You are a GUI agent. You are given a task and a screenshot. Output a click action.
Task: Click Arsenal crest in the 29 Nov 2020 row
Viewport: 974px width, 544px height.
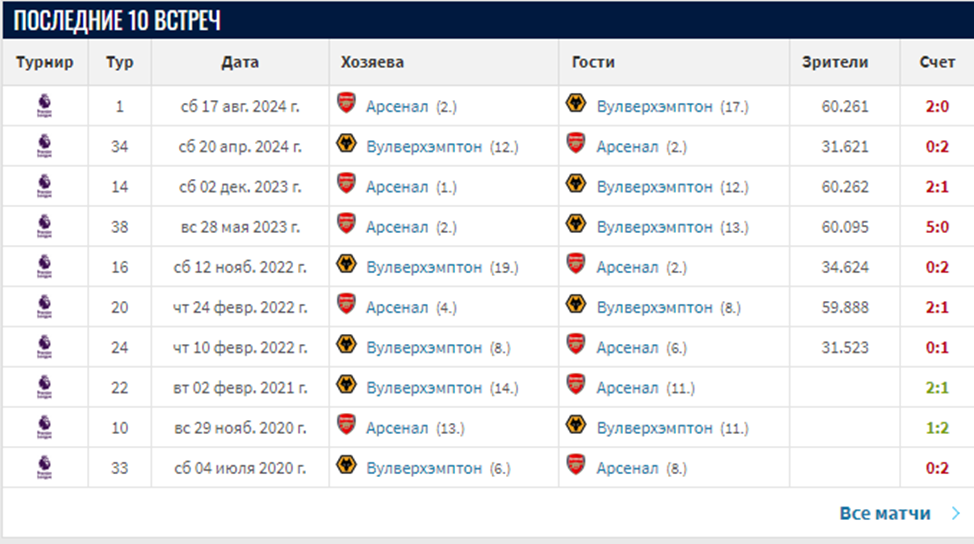tap(346, 426)
